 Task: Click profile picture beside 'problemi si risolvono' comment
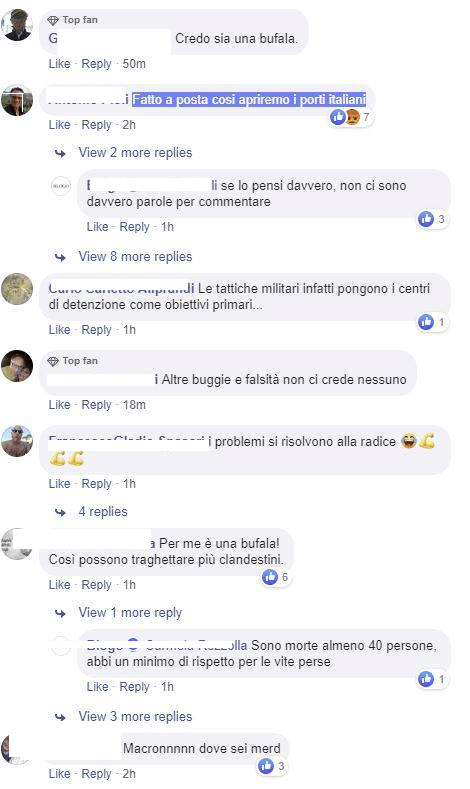(x=17, y=441)
